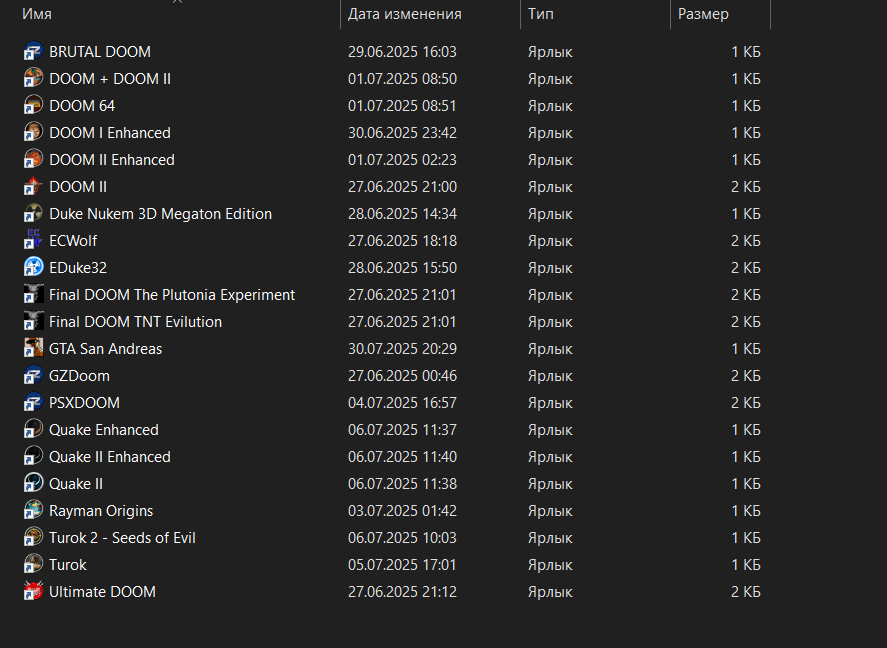Click the date 27.06.2025 21:12
The width and height of the screenshot is (887, 648).
click(402, 592)
